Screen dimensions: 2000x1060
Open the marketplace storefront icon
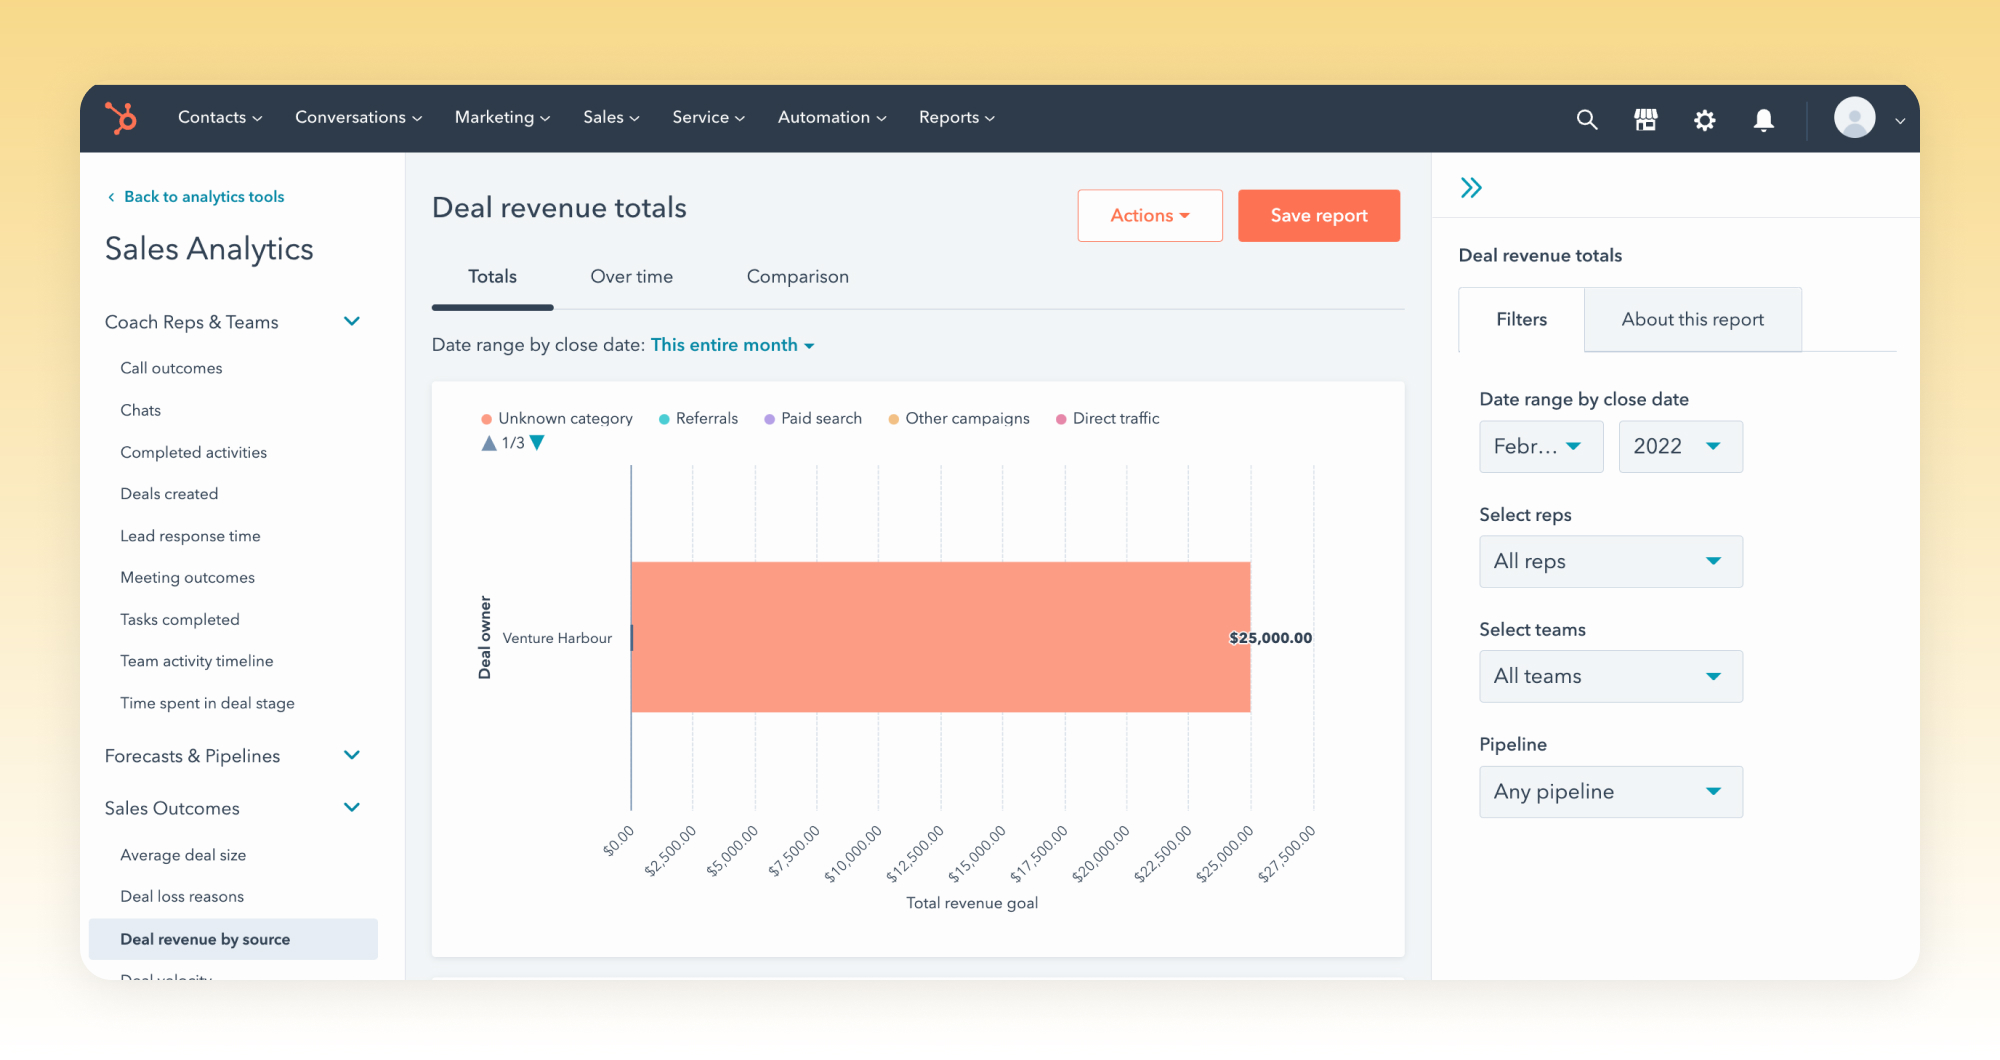tap(1646, 120)
